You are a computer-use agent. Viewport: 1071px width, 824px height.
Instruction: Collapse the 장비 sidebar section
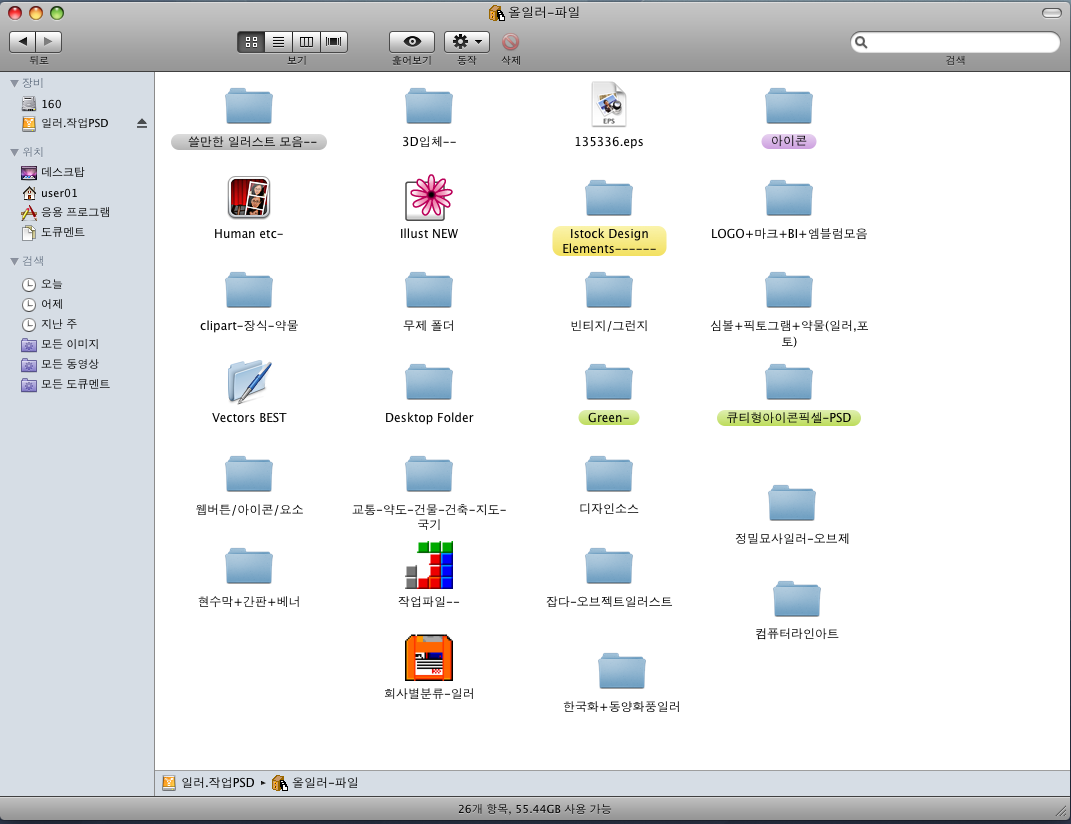(15, 83)
